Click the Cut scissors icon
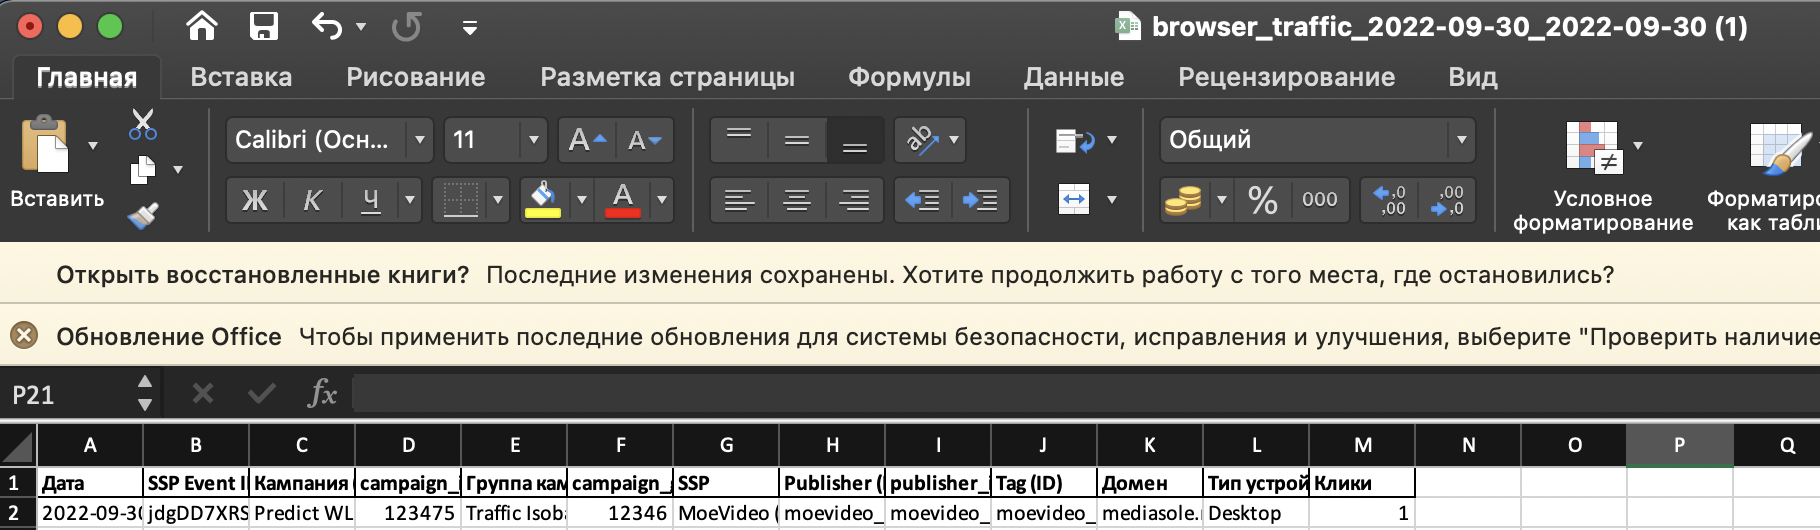This screenshot has width=1820, height=530. pyautogui.click(x=143, y=125)
